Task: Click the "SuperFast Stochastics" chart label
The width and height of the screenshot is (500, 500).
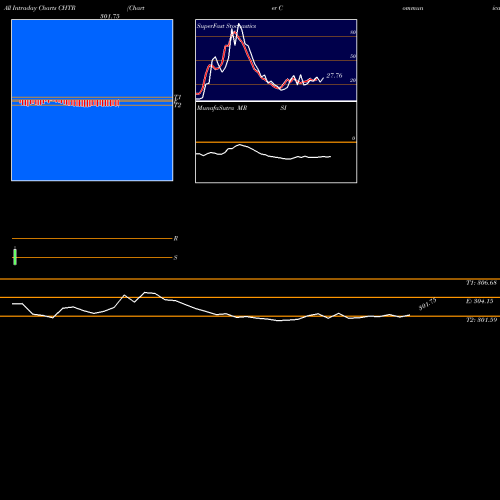Action: [226, 26]
